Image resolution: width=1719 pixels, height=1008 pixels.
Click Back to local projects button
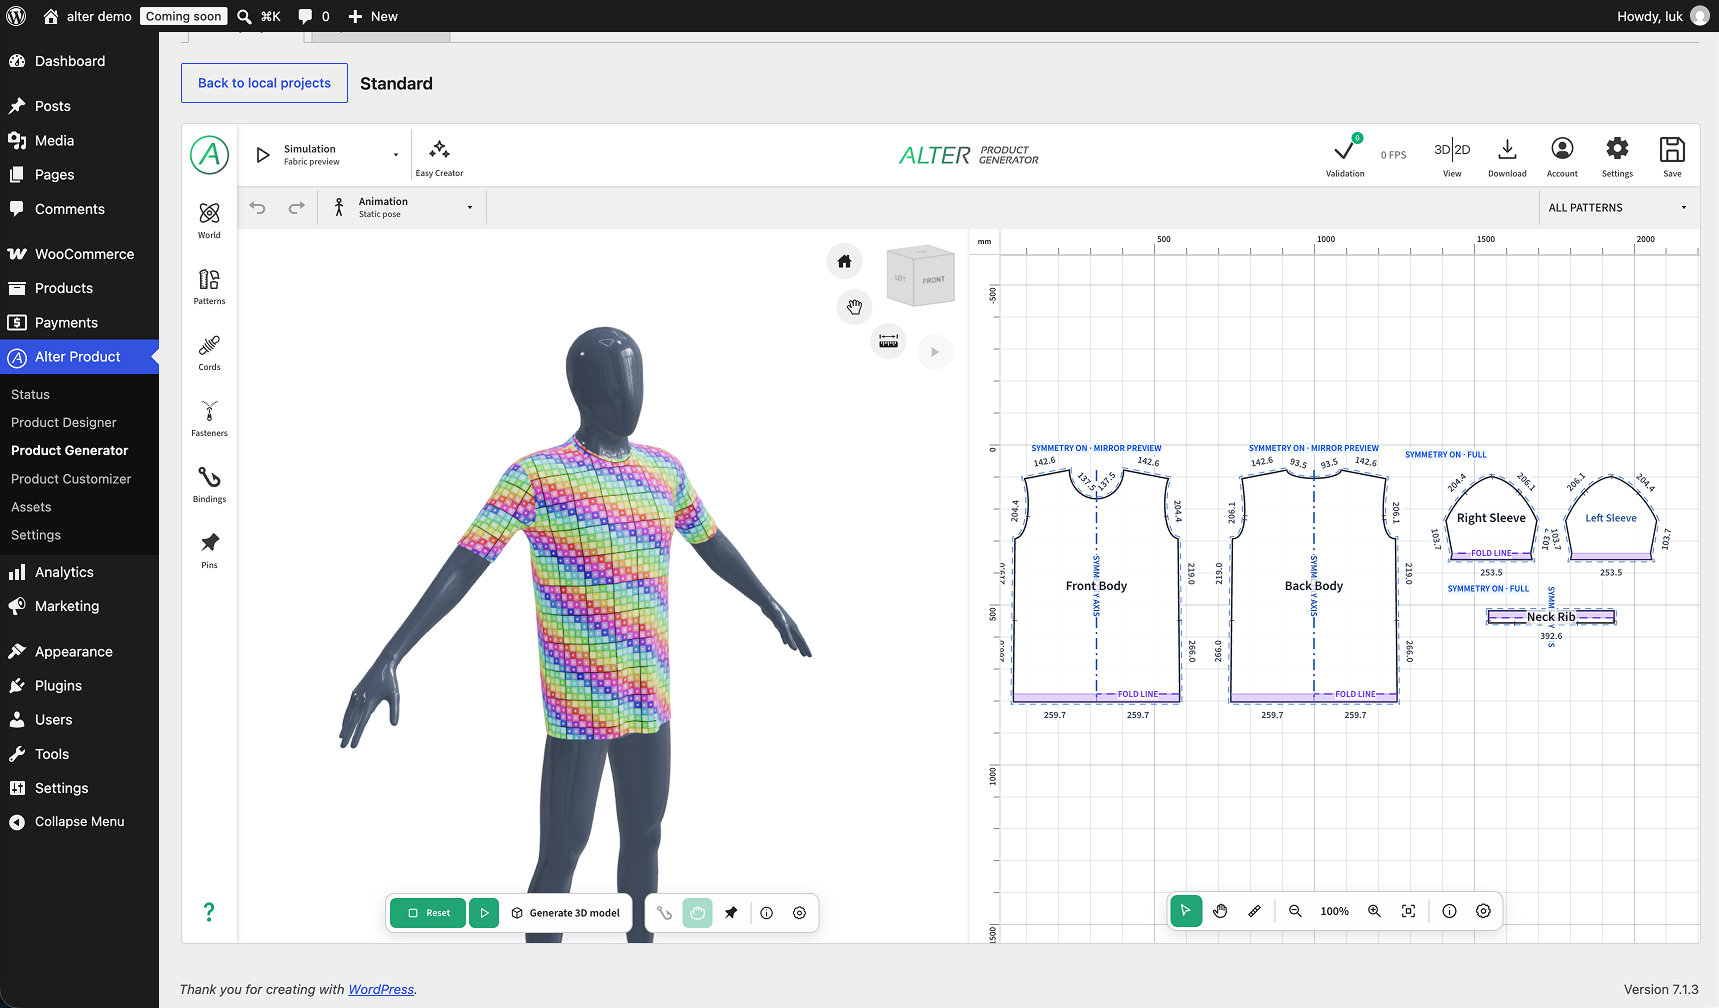[264, 83]
